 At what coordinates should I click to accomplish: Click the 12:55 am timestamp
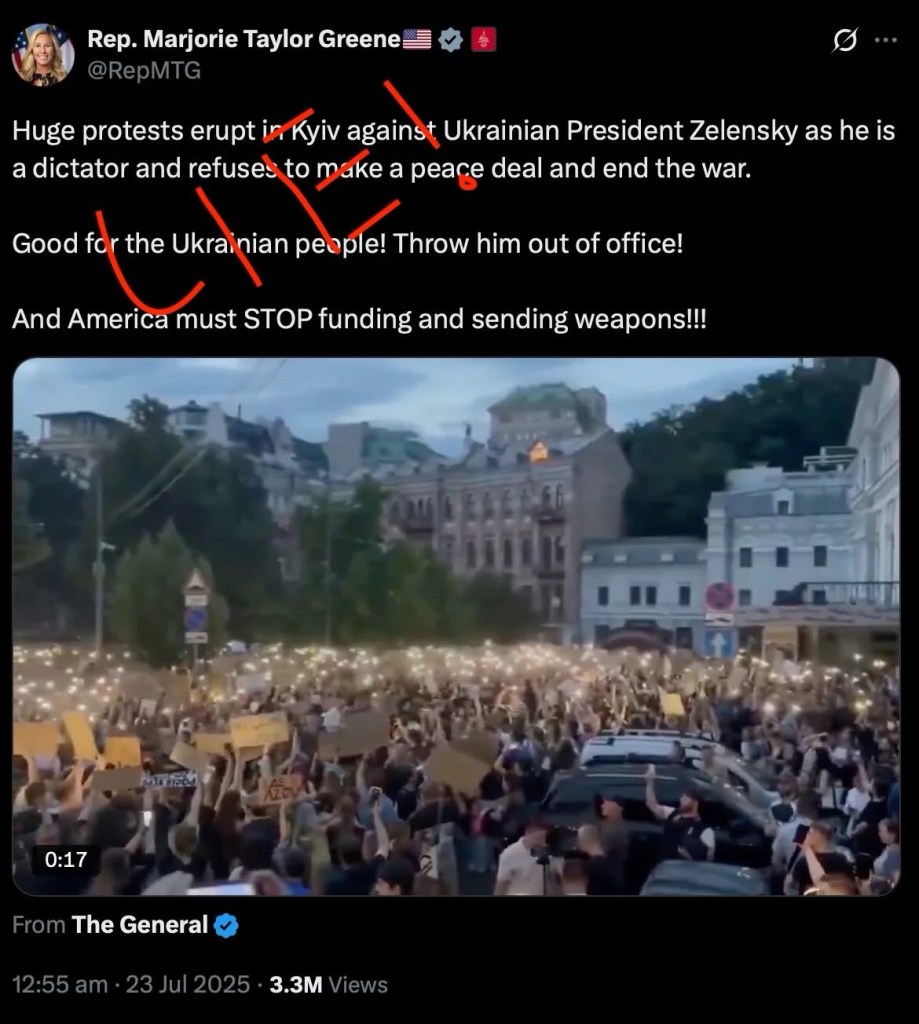pyautogui.click(x=60, y=984)
